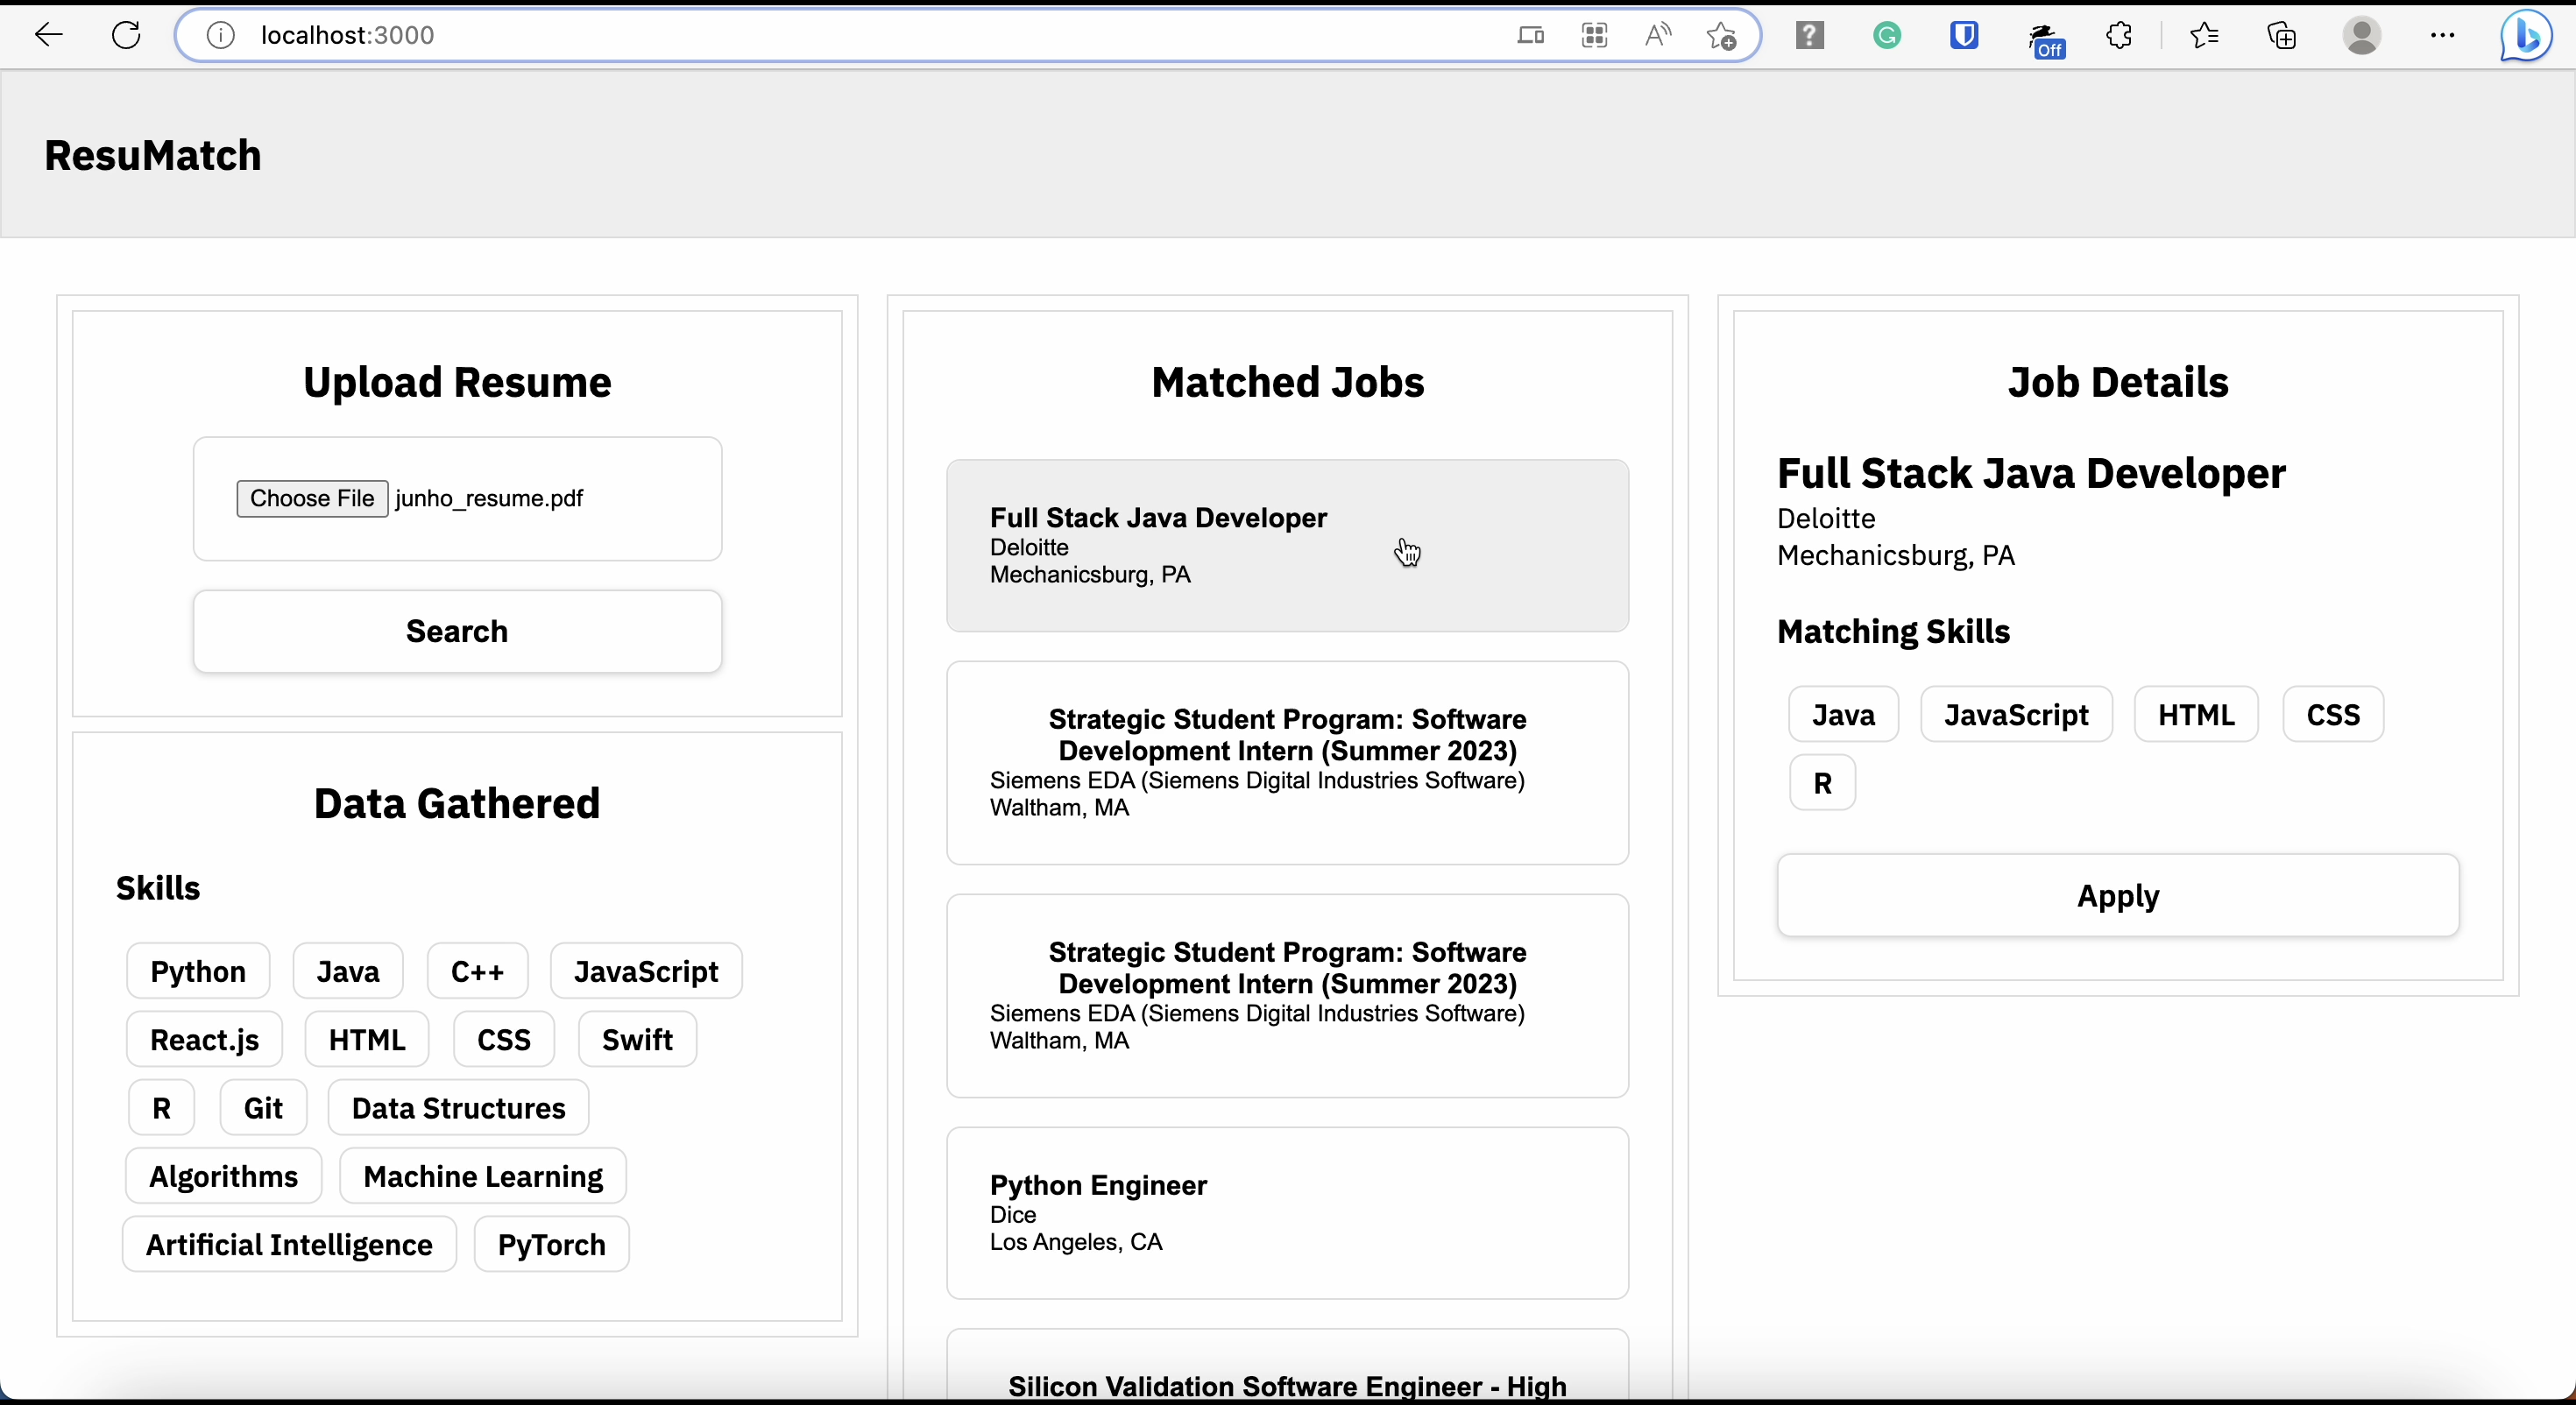Select the Full Stack Java Developer card
Image resolution: width=2576 pixels, height=1405 pixels.
(x=1287, y=545)
